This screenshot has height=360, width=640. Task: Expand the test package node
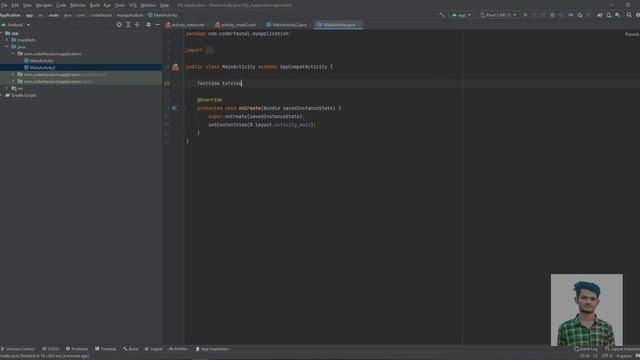pyautogui.click(x=13, y=82)
